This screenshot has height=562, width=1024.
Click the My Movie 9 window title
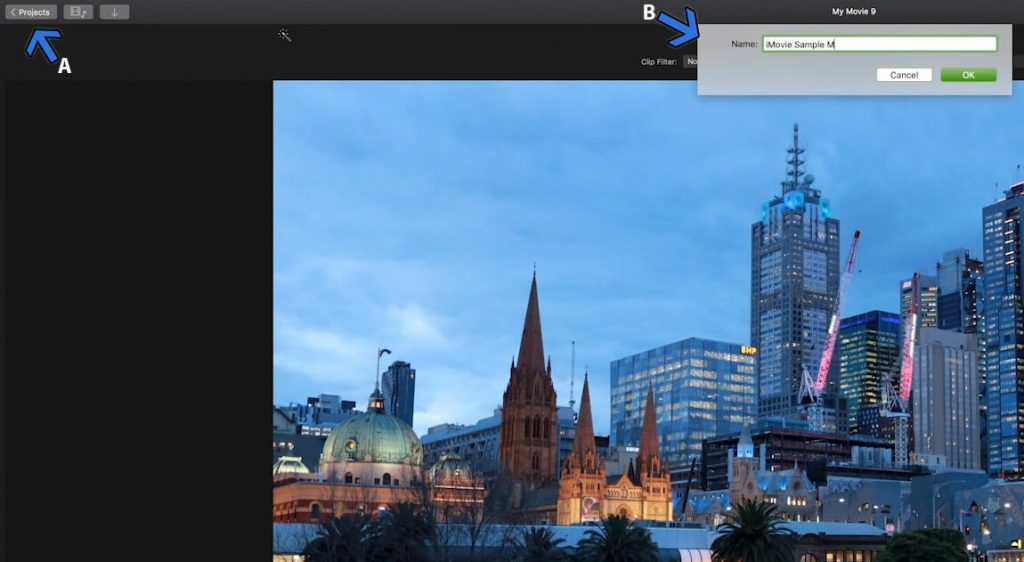point(854,12)
